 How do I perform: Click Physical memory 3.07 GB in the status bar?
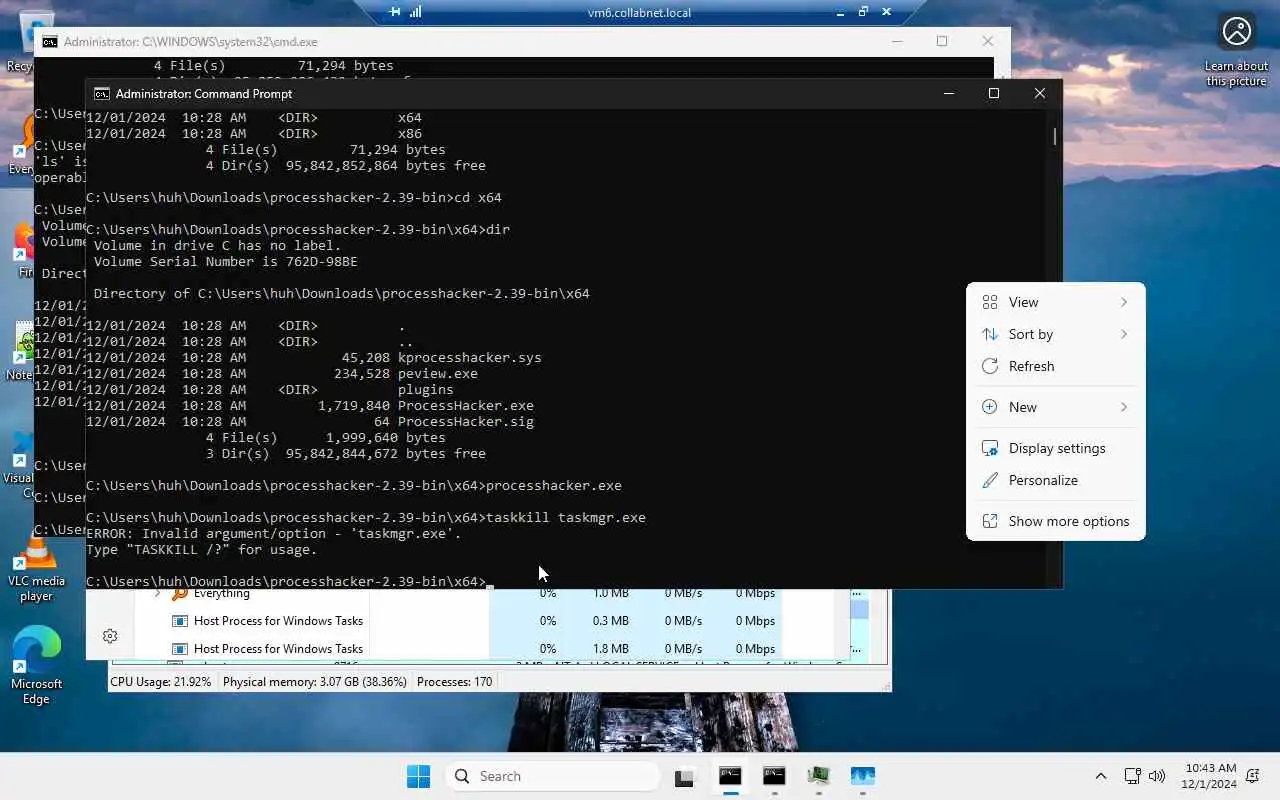pos(314,682)
